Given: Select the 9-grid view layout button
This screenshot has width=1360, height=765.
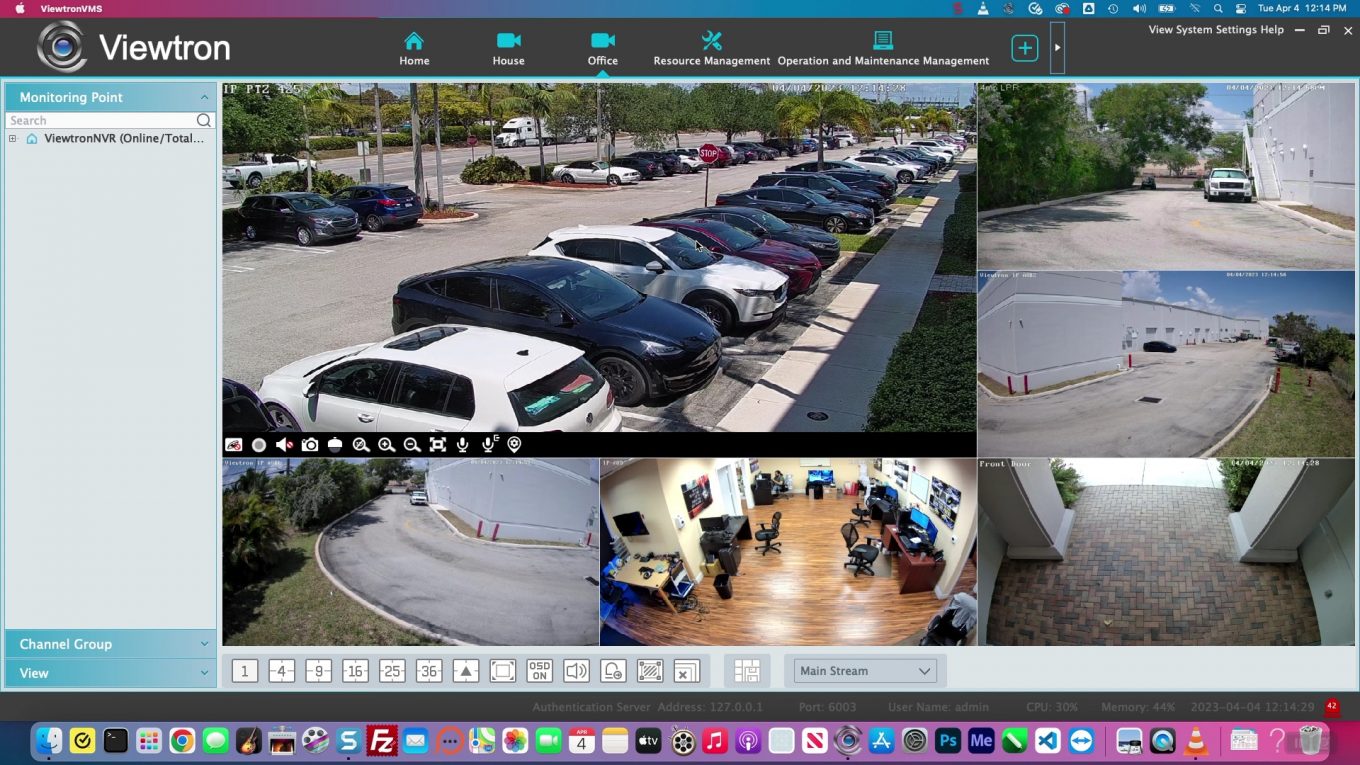Looking at the screenshot, I should tap(318, 670).
